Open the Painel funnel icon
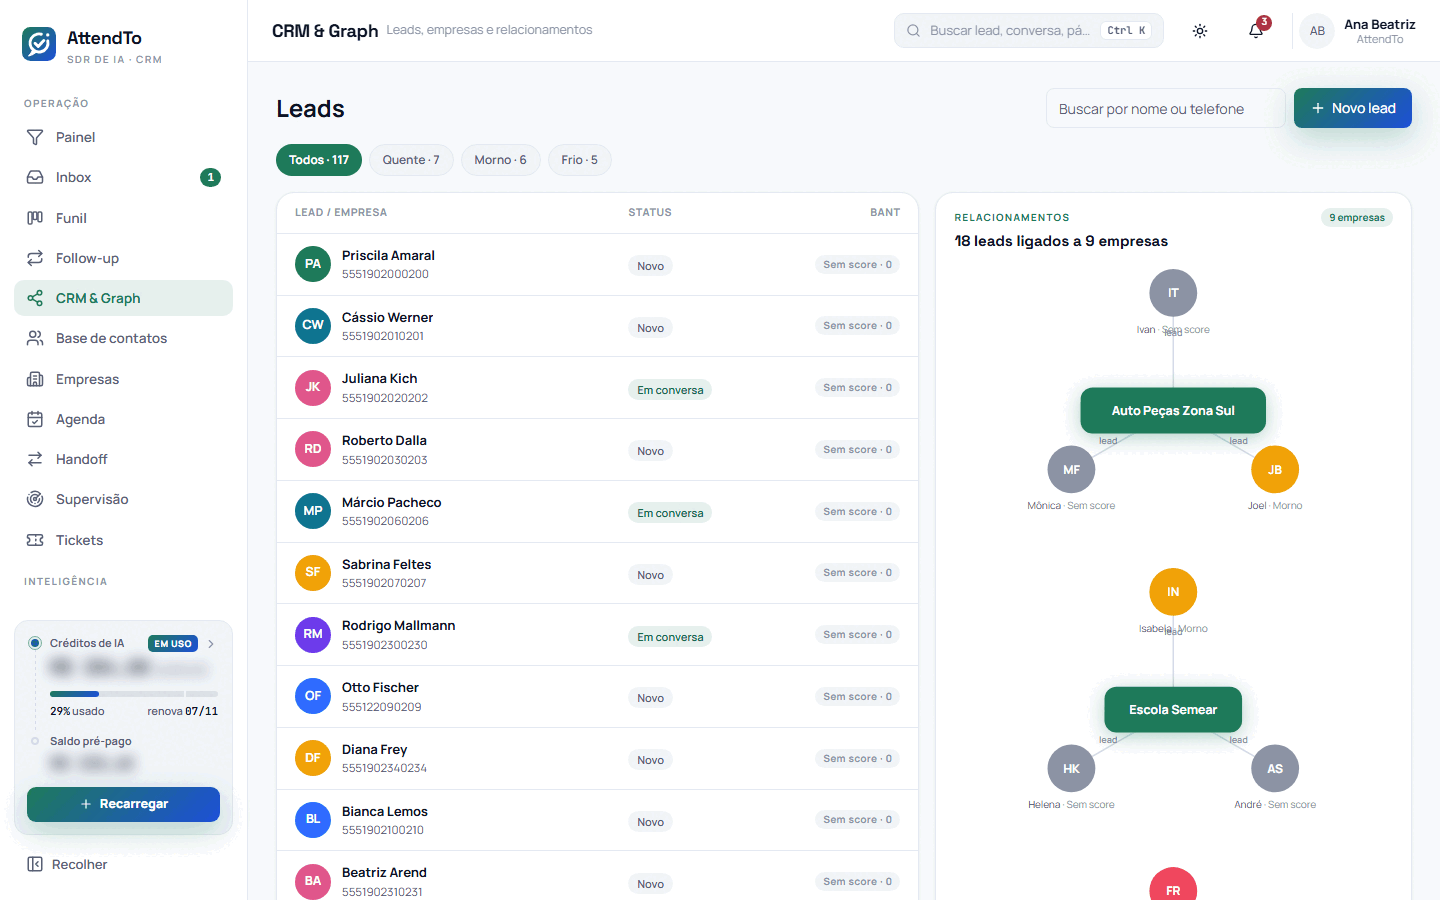Viewport: 1440px width, 900px height. point(35,137)
